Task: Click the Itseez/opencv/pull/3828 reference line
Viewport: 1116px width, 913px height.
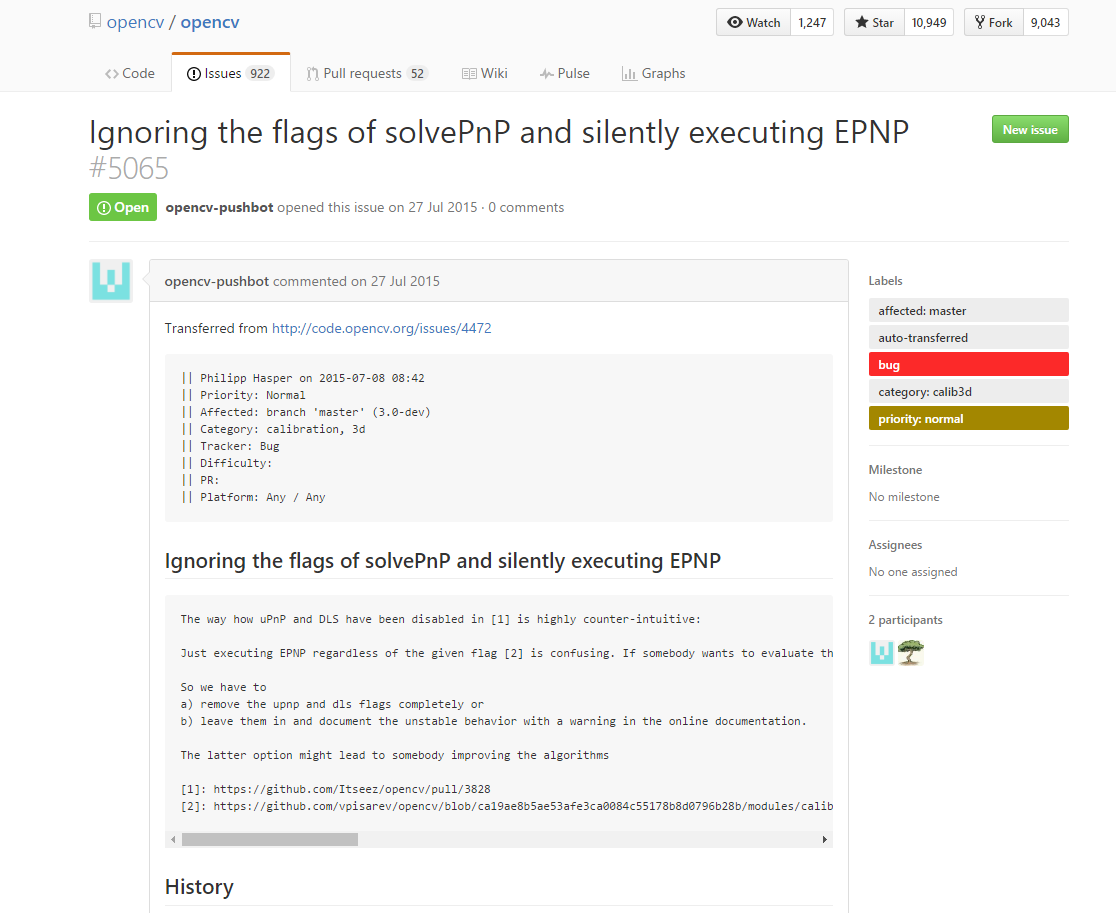Action: pyautogui.click(x=336, y=789)
